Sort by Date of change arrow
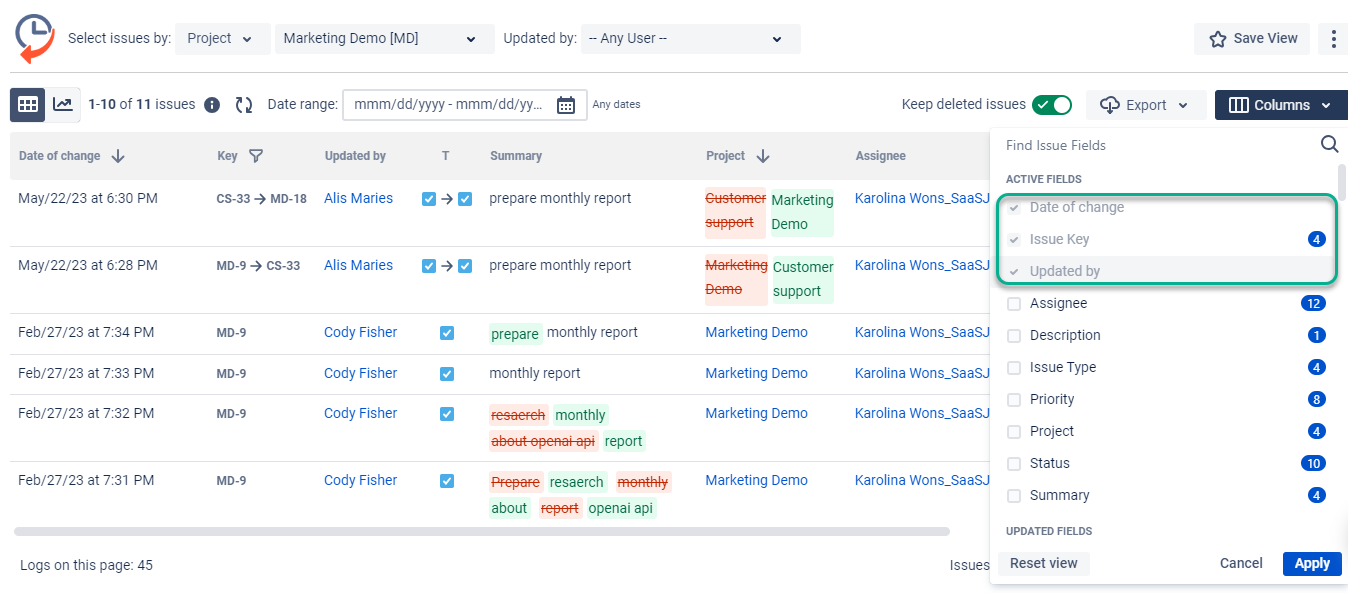1348x593 pixels. point(118,156)
